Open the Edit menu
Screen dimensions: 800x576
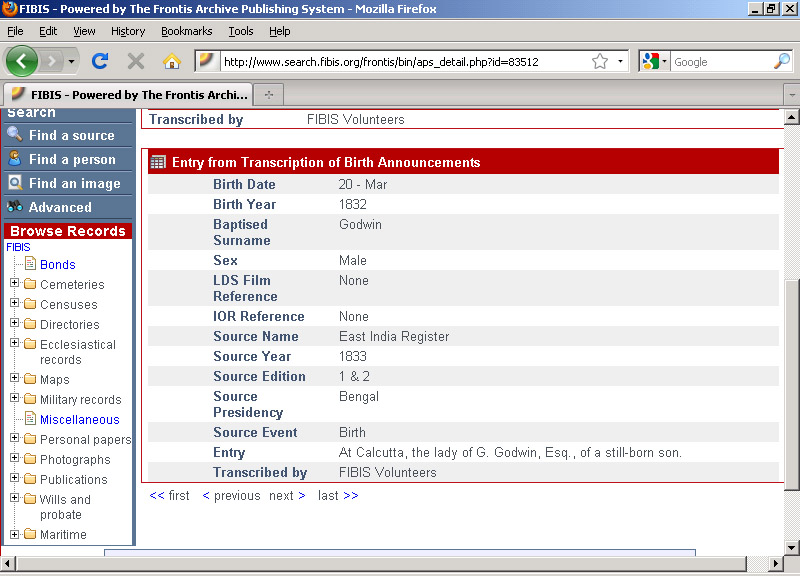[x=48, y=31]
